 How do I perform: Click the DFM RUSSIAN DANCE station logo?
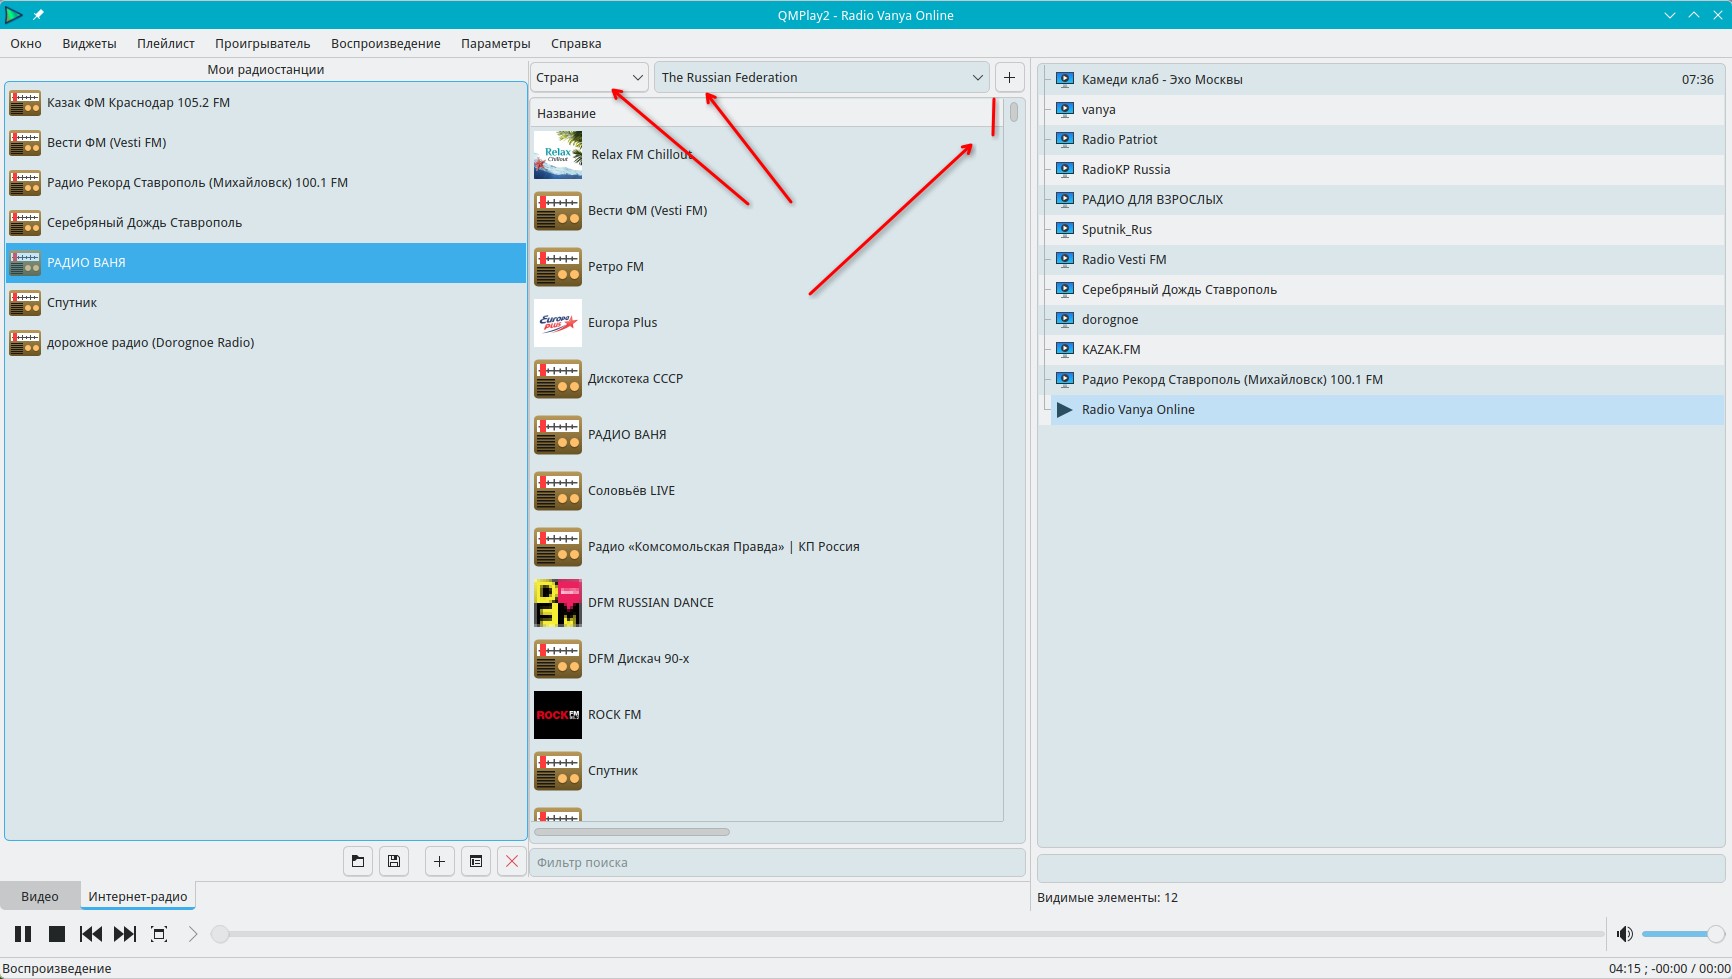coord(558,603)
